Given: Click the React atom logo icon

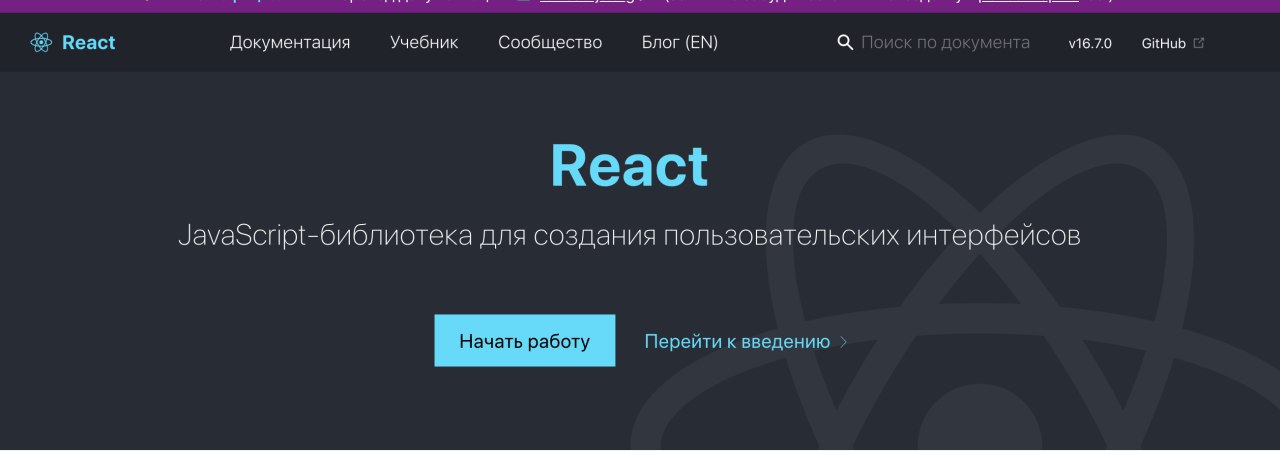Looking at the screenshot, I should (x=41, y=43).
